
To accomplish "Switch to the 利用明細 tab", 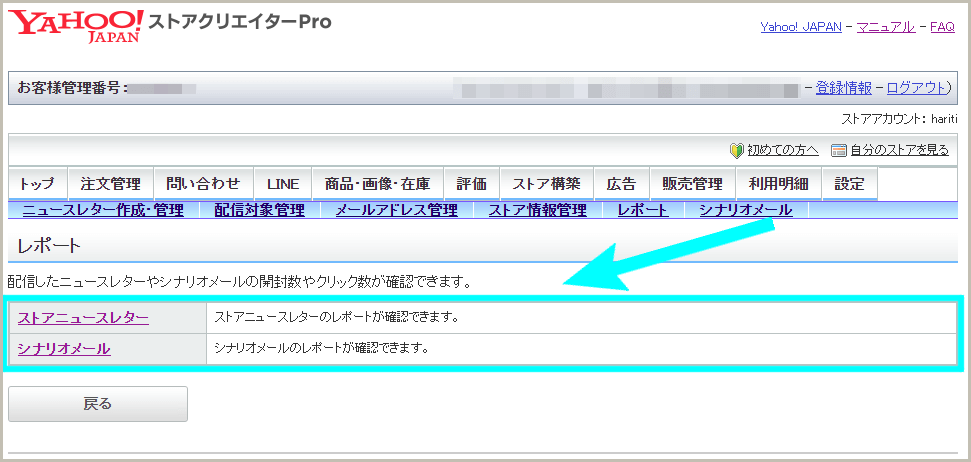I will [778, 183].
